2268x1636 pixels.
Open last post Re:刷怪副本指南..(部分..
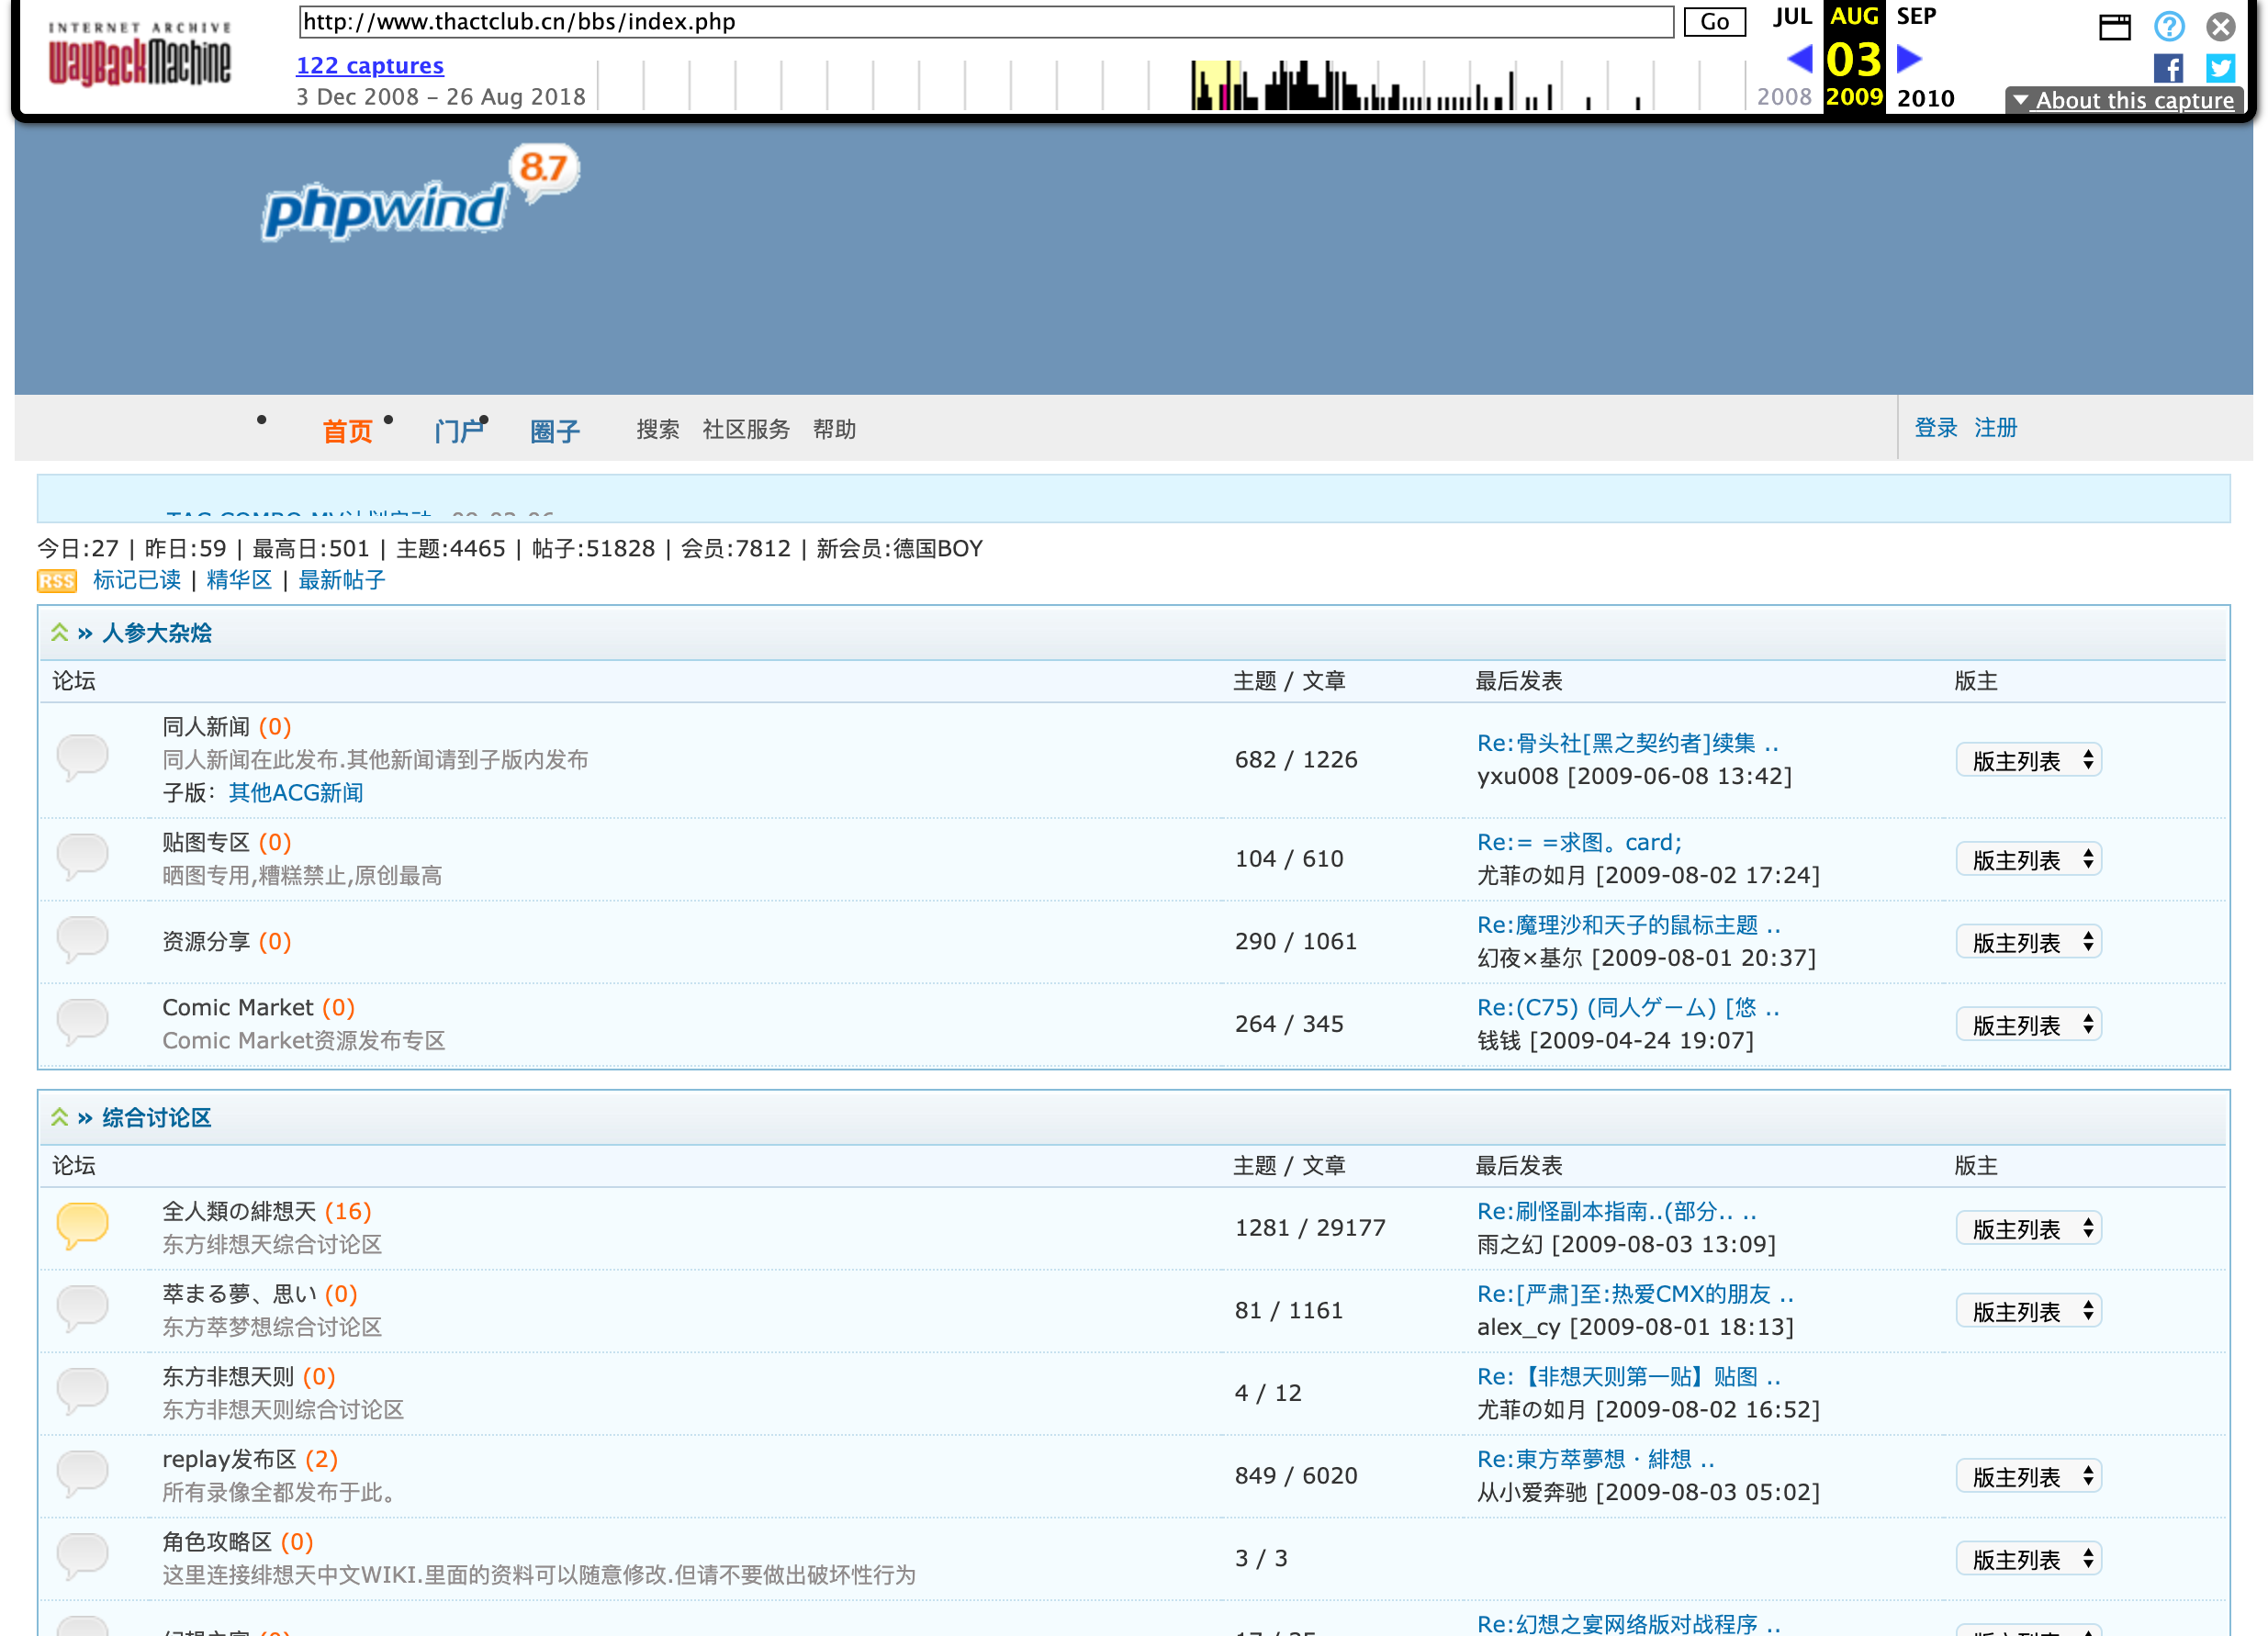pyautogui.click(x=1617, y=1212)
